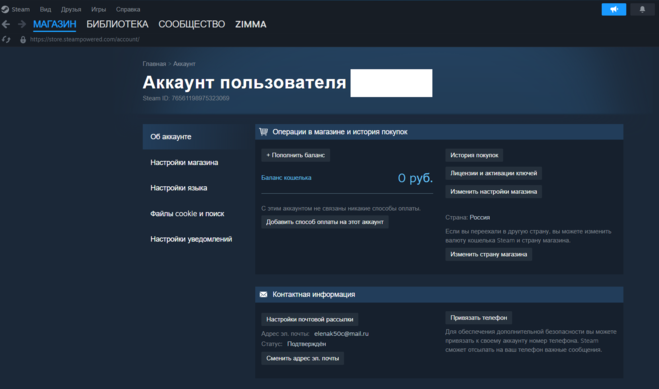The height and width of the screenshot is (389, 659).
Task: Follow the Аккаунт breadcrumb link
Action: (184, 64)
